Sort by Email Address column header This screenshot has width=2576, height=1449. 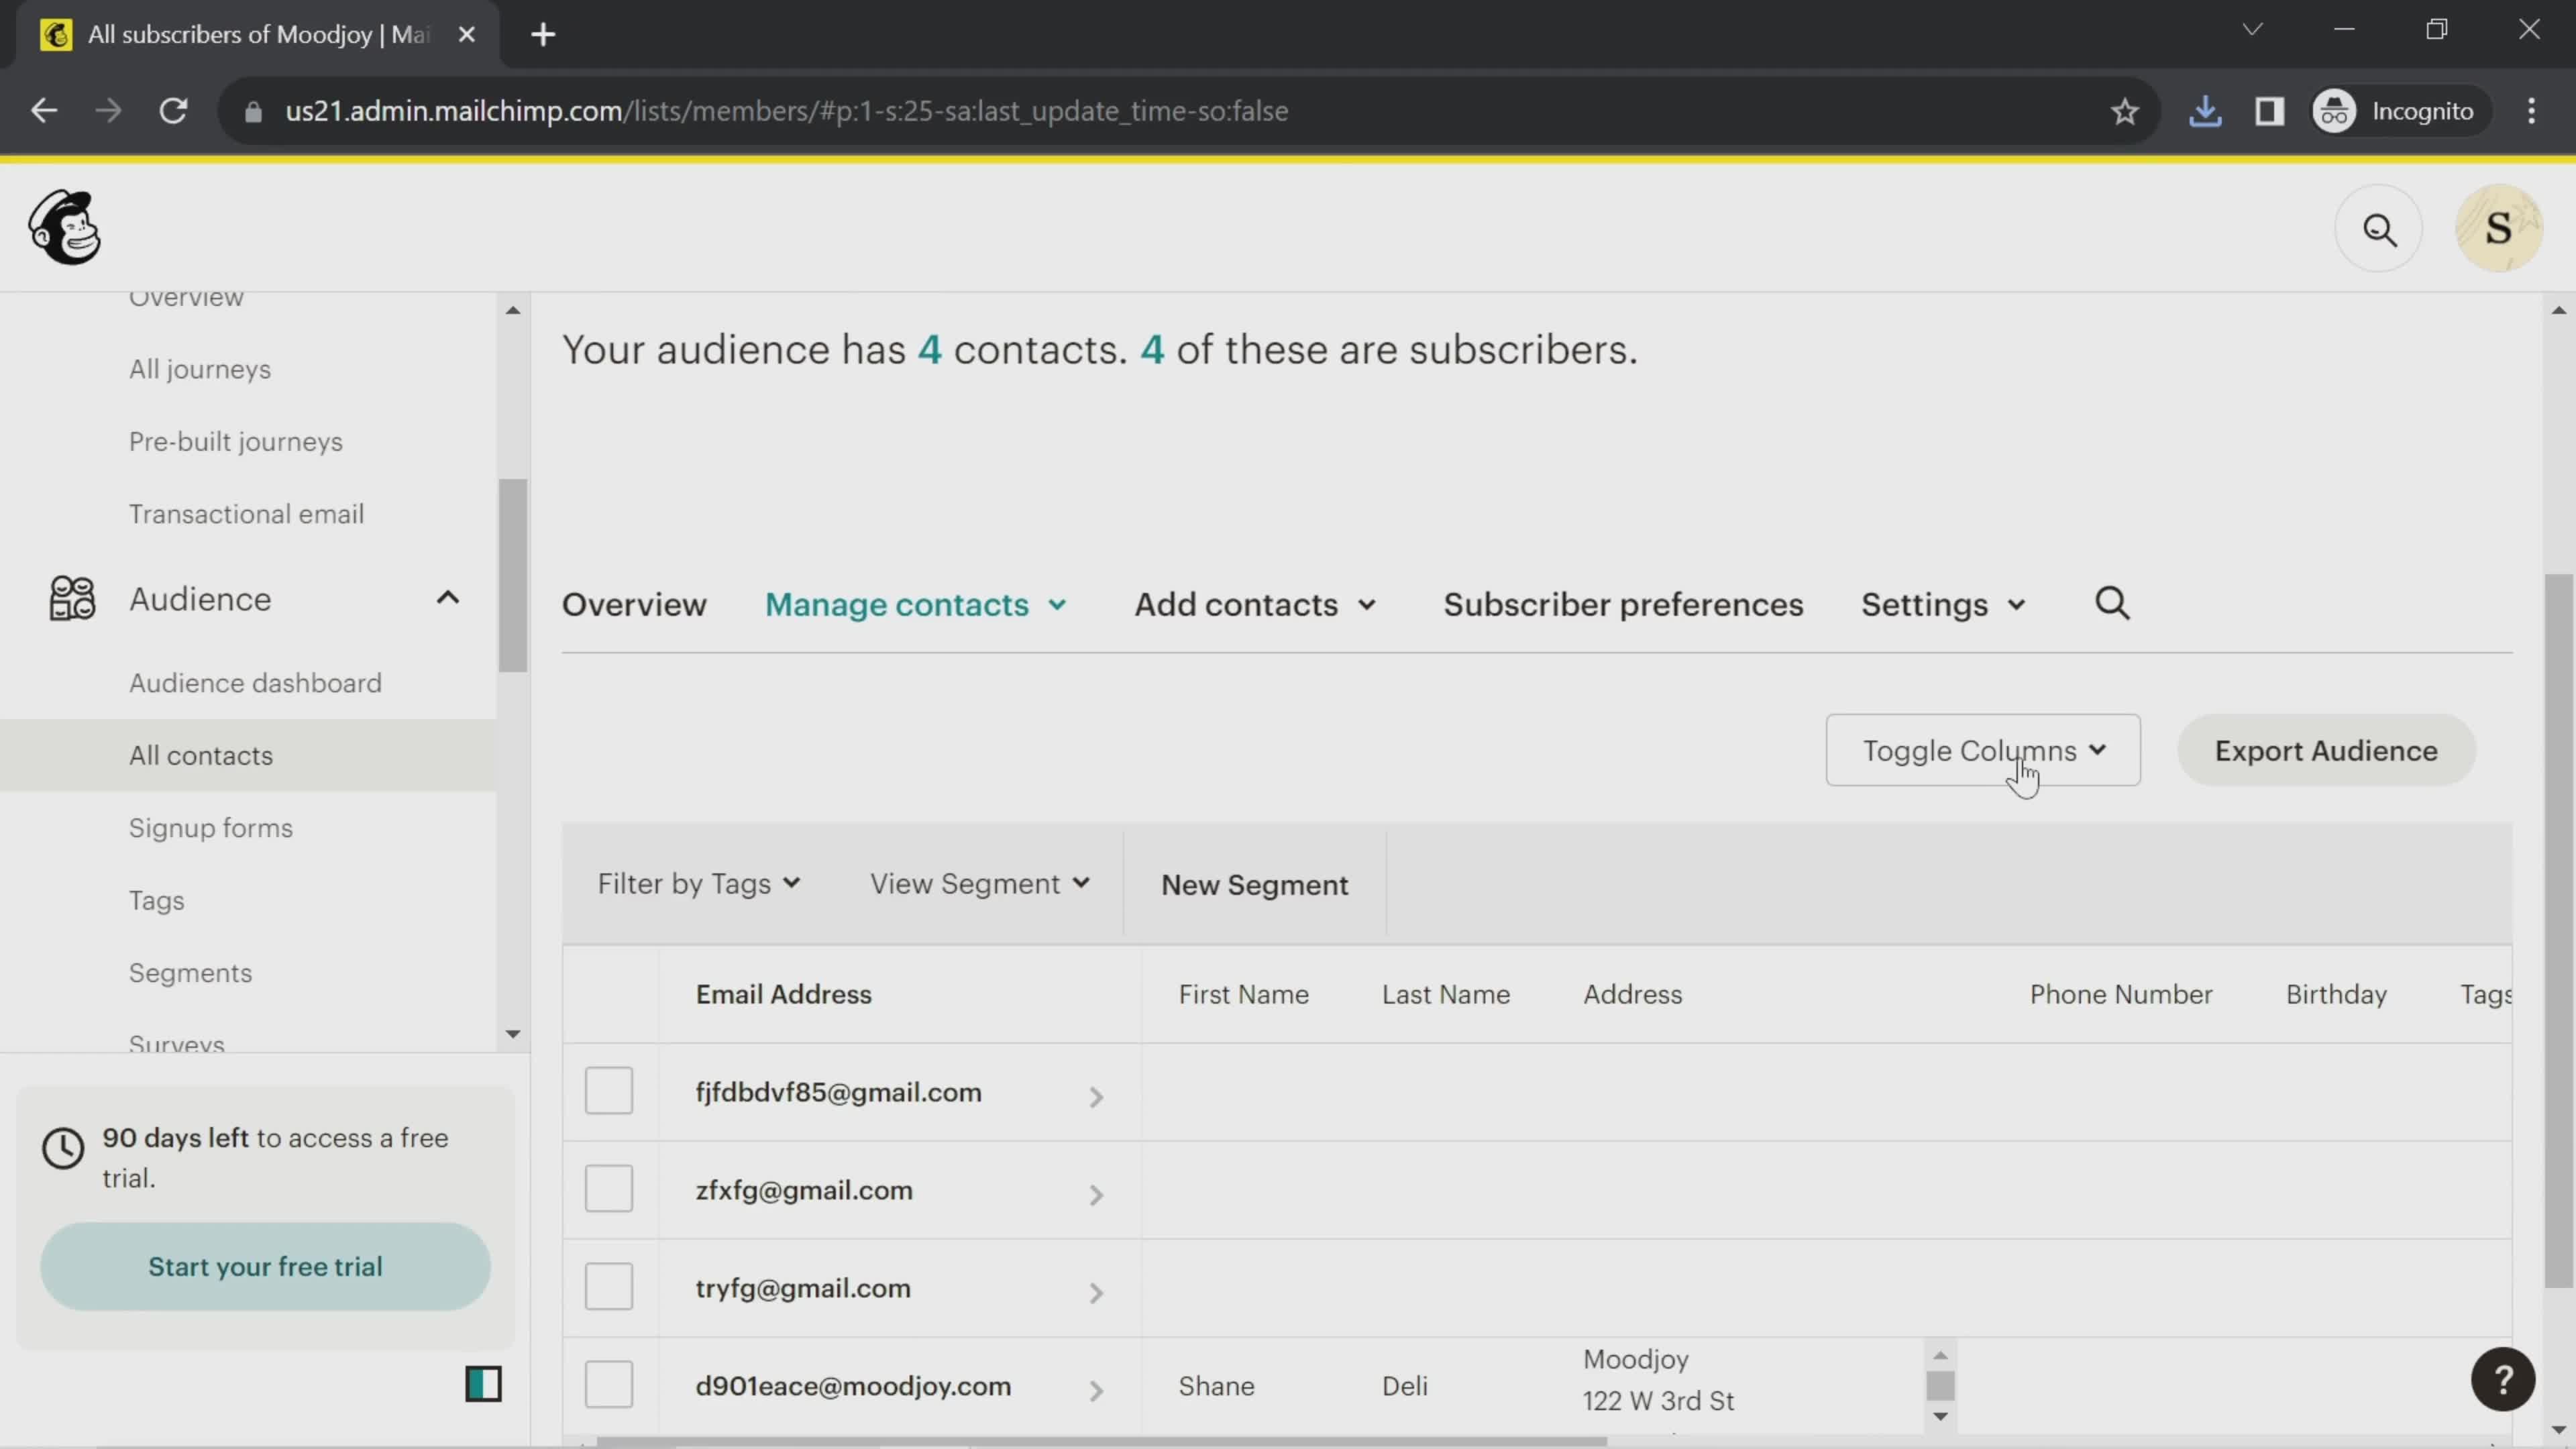[x=784, y=994]
